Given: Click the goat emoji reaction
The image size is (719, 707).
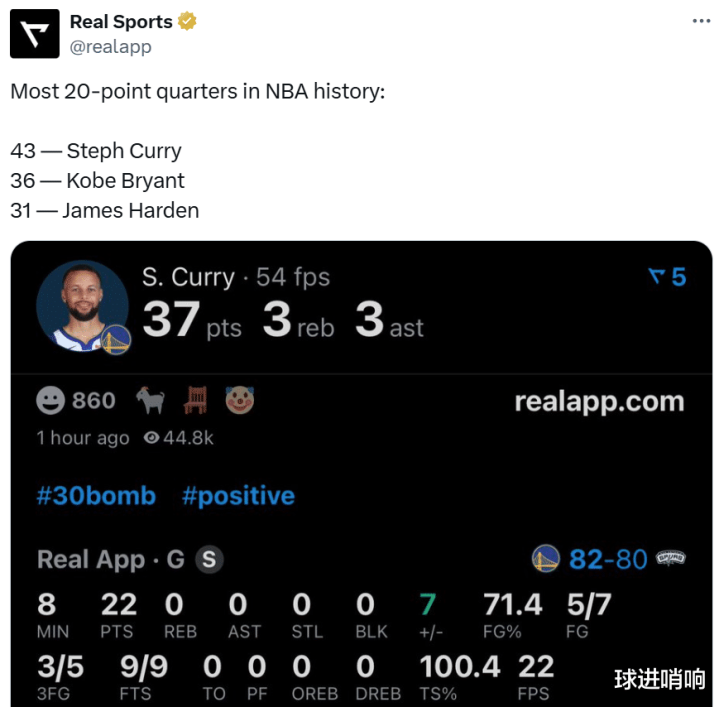Looking at the screenshot, I should tap(151, 401).
